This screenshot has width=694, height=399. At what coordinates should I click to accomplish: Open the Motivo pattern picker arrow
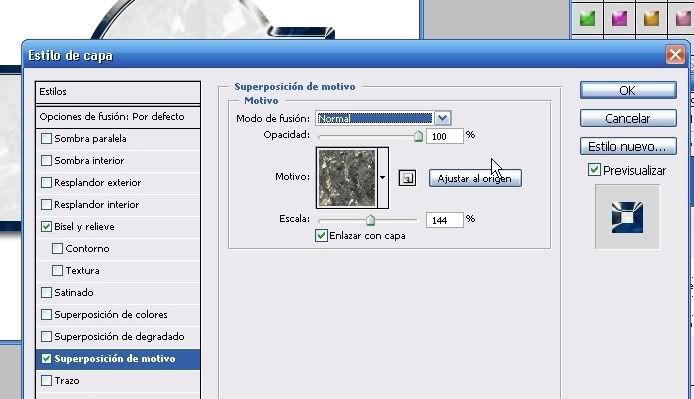pyautogui.click(x=382, y=178)
